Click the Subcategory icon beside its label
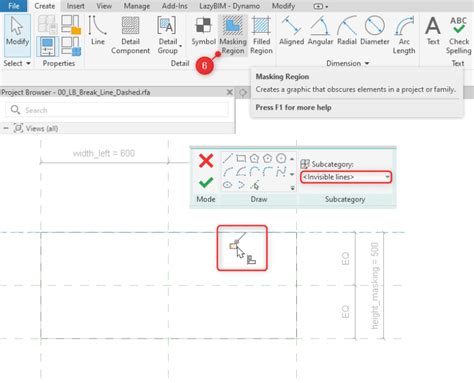 pyautogui.click(x=305, y=164)
